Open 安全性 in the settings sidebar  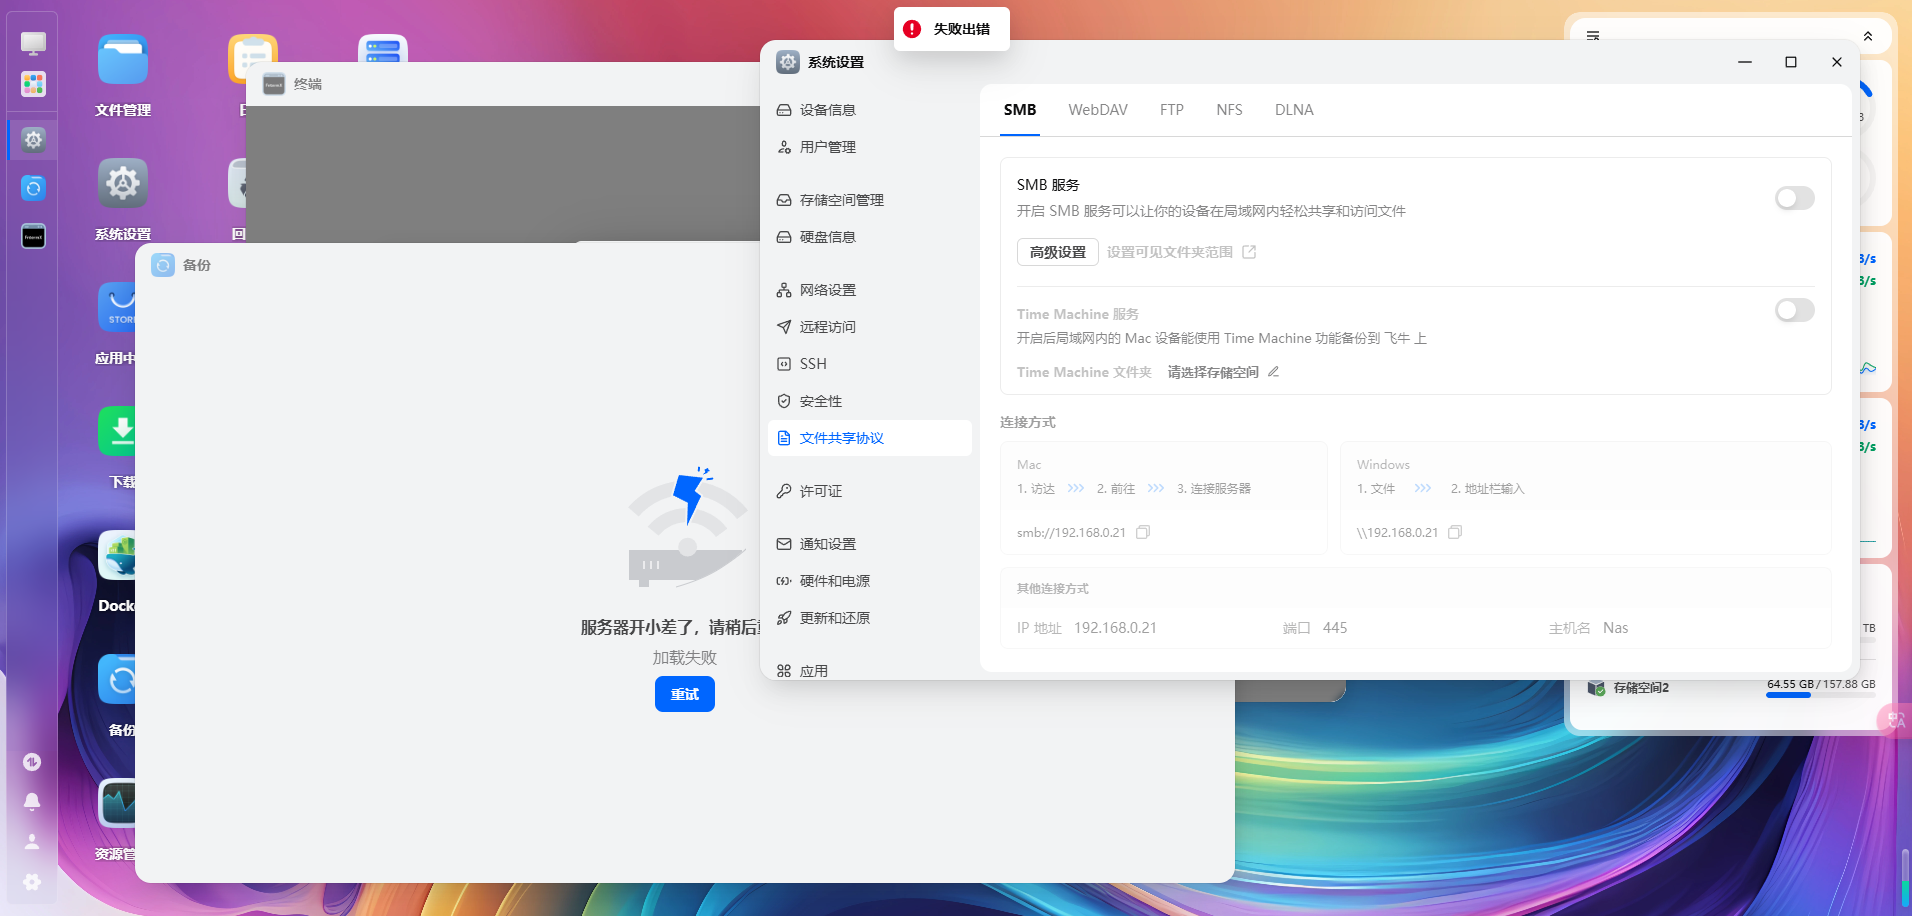click(x=870, y=401)
